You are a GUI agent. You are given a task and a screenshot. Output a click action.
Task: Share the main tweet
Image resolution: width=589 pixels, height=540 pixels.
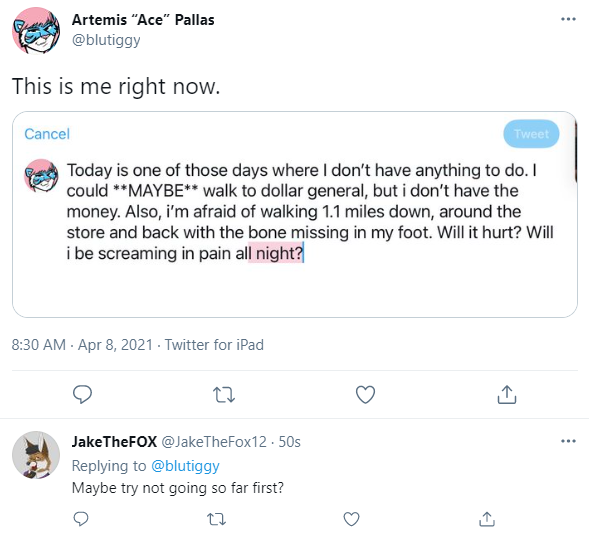coord(507,394)
